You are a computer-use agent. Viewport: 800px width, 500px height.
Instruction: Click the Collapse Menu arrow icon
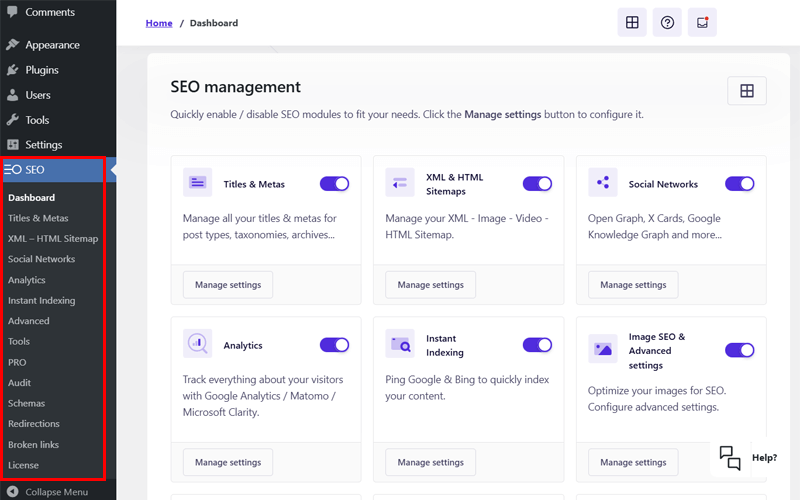(x=12, y=492)
